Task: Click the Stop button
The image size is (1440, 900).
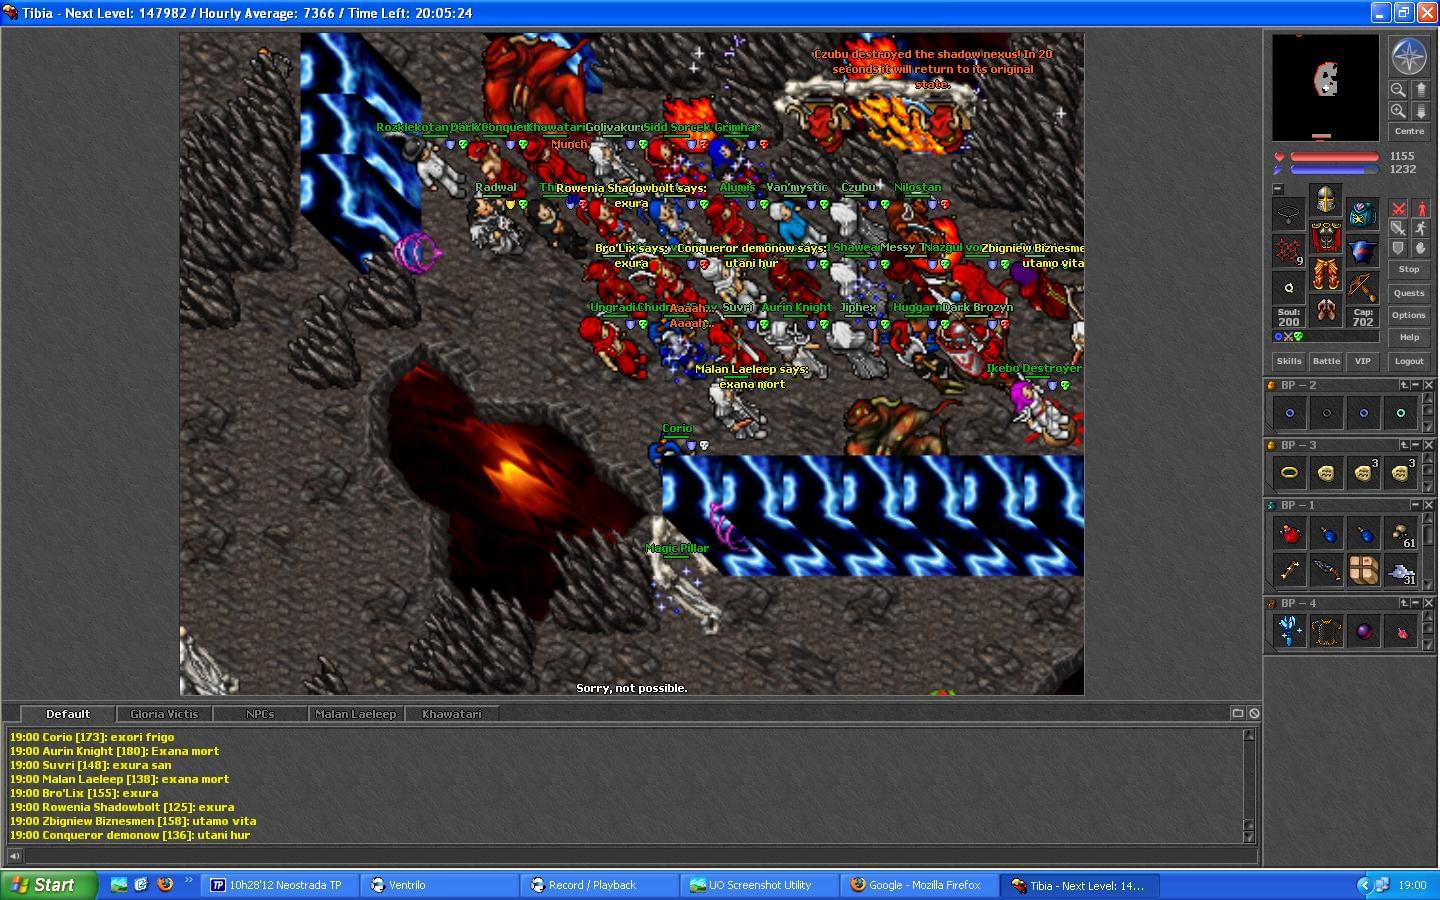Action: tap(1409, 269)
